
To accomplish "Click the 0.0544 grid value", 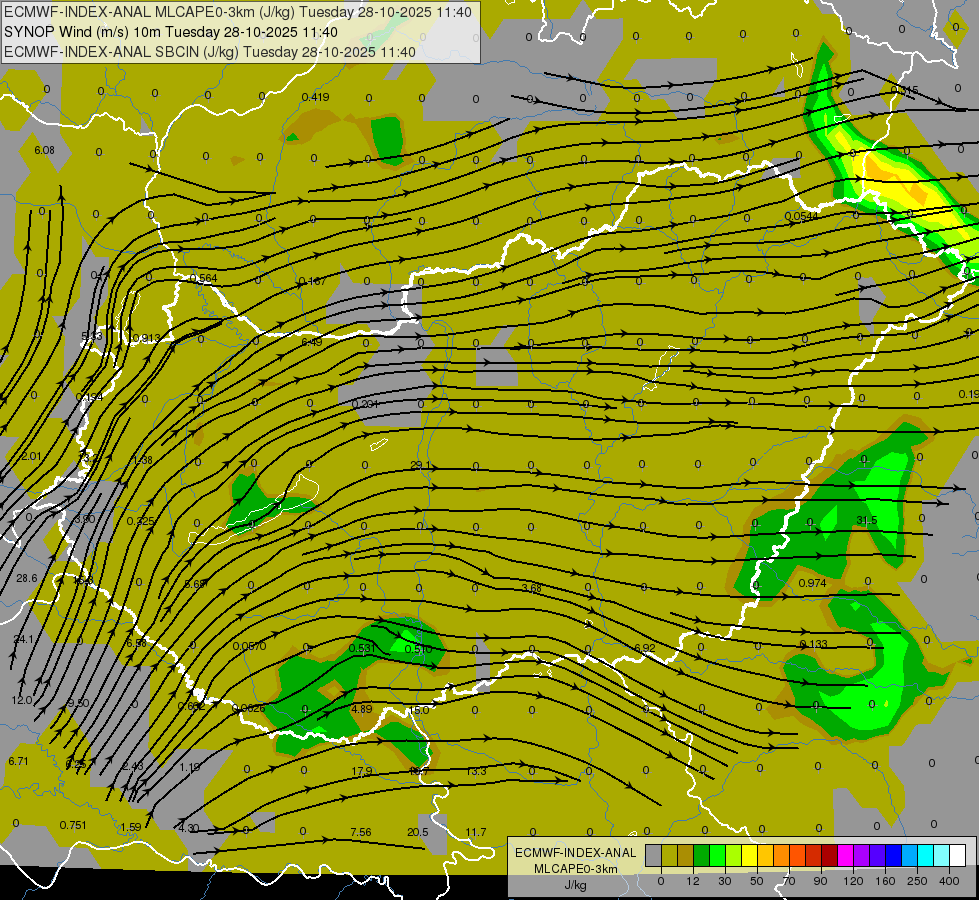I will tap(802, 216).
